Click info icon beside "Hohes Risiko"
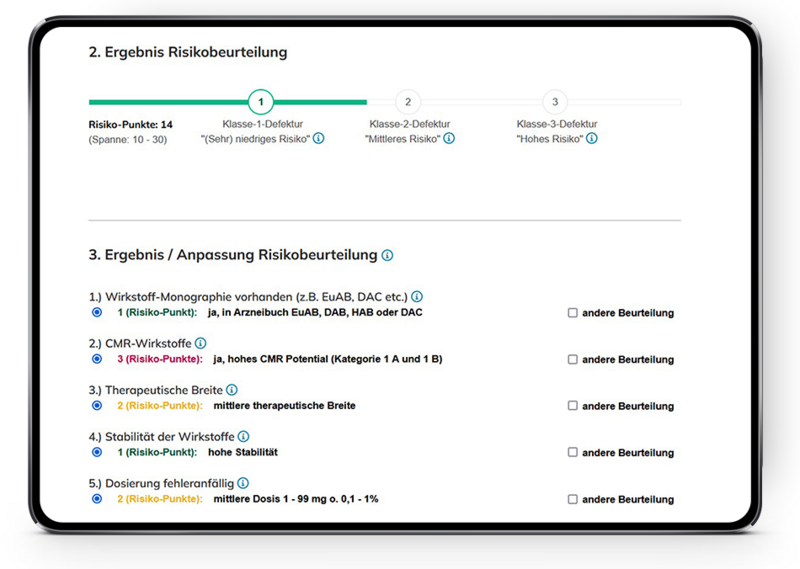800x569 pixels. coord(592,139)
